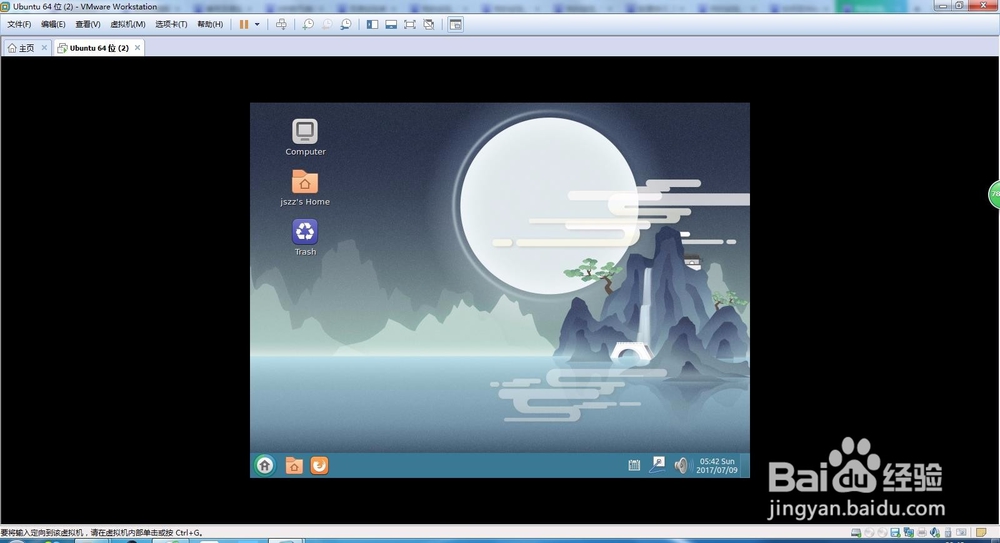Open the 帮助(H) menu
The image size is (1000, 543).
pos(210,24)
